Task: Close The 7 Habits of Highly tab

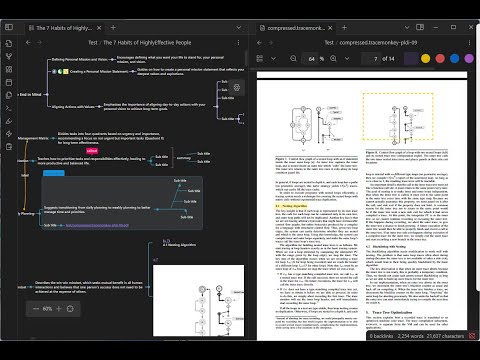Action: point(99,28)
